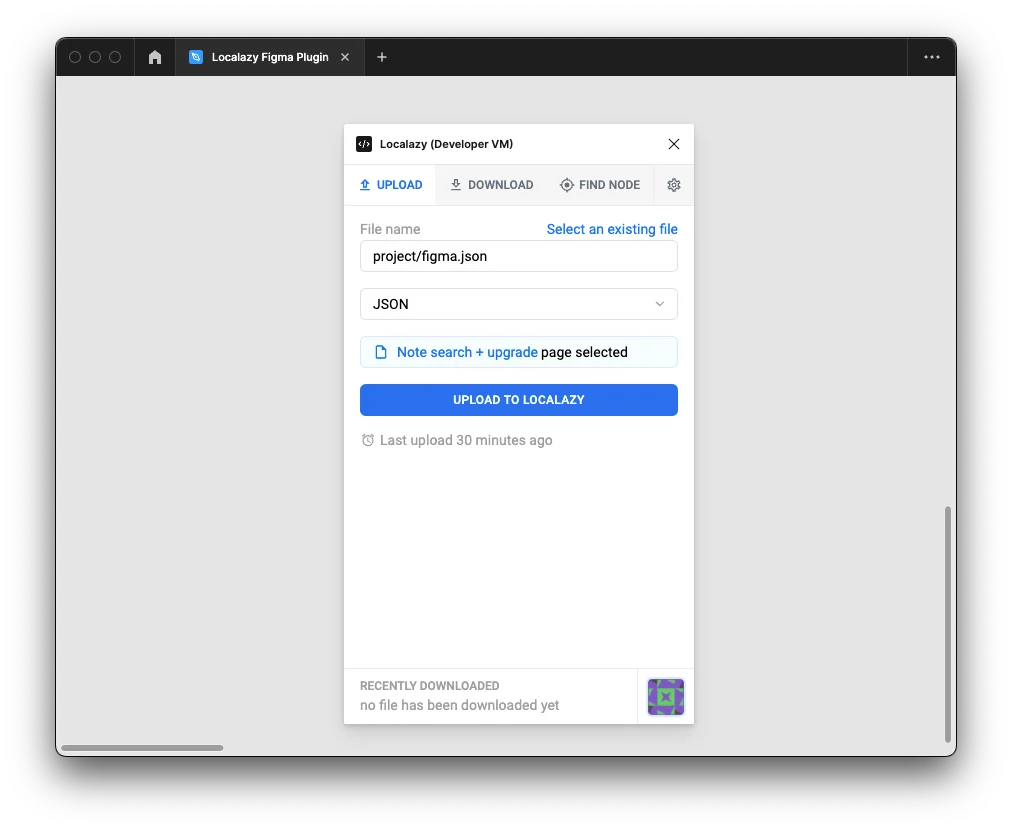
Task: Click the document icon next to Note search
Action: pos(380,352)
